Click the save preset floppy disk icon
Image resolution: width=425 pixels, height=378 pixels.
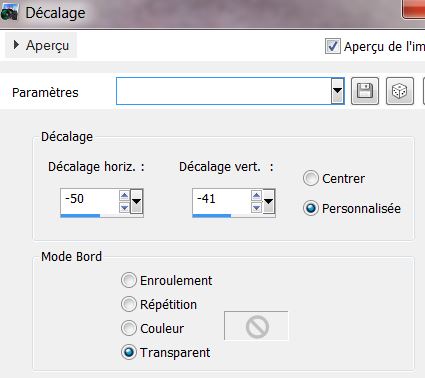pyautogui.click(x=365, y=91)
